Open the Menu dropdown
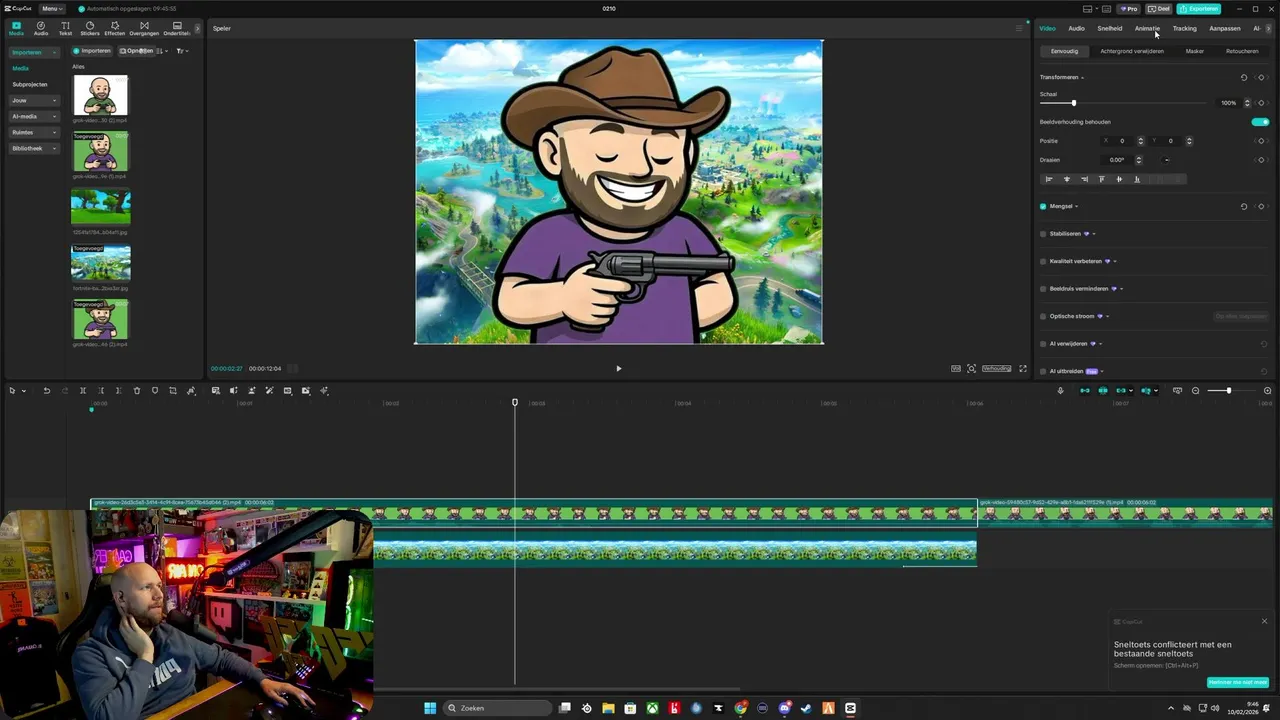Image resolution: width=1280 pixels, height=720 pixels. pyautogui.click(x=52, y=9)
